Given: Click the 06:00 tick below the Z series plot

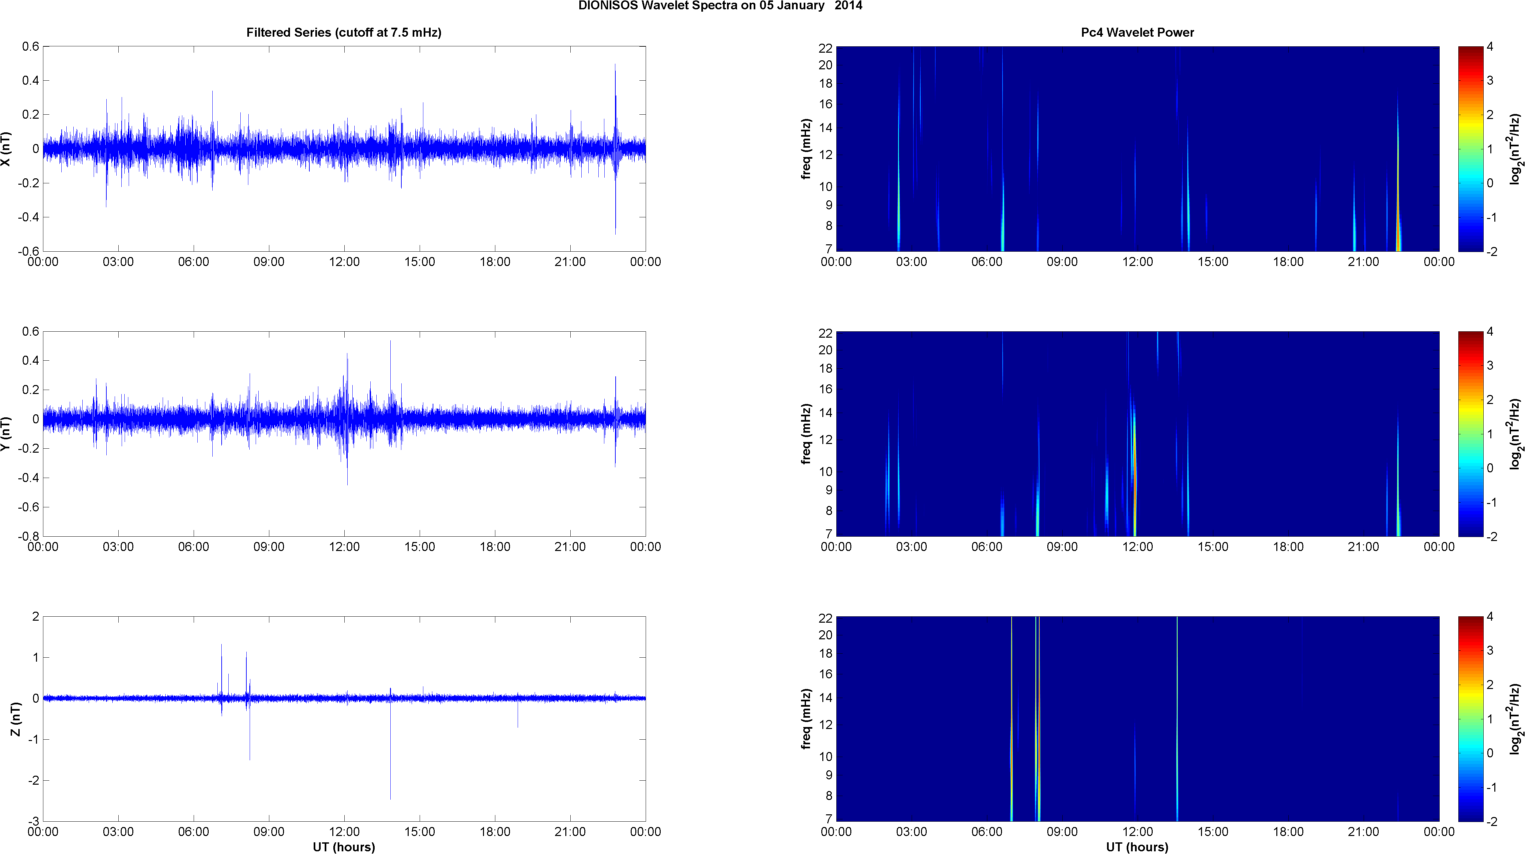Looking at the screenshot, I should click(x=194, y=832).
